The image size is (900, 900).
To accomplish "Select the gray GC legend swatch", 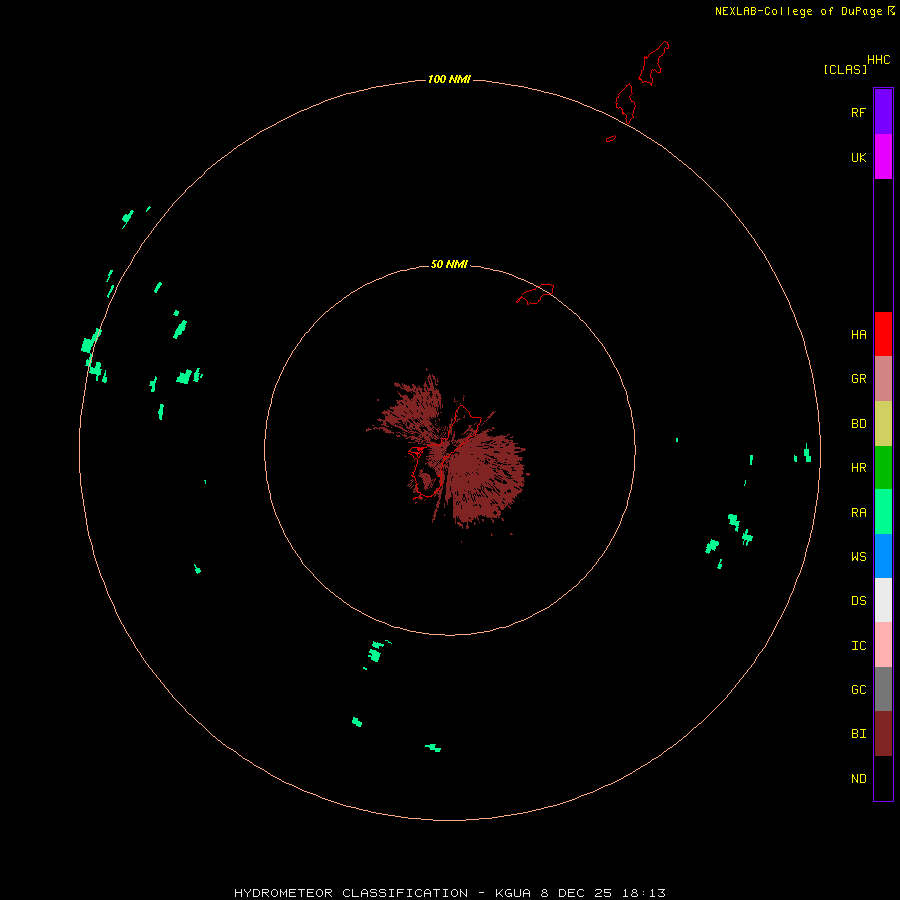I will point(883,689).
